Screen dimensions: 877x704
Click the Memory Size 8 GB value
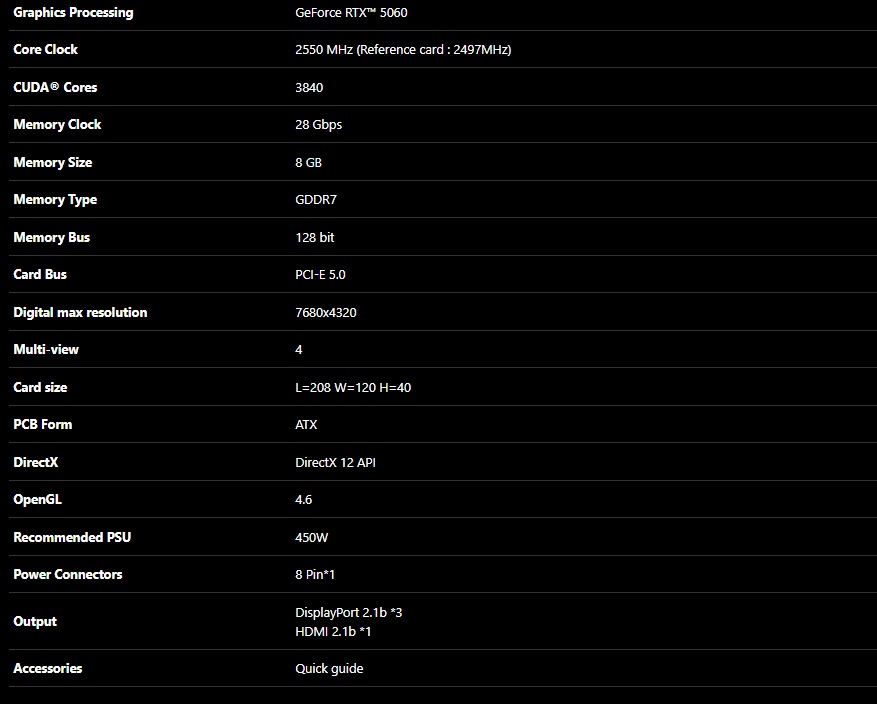tap(308, 162)
